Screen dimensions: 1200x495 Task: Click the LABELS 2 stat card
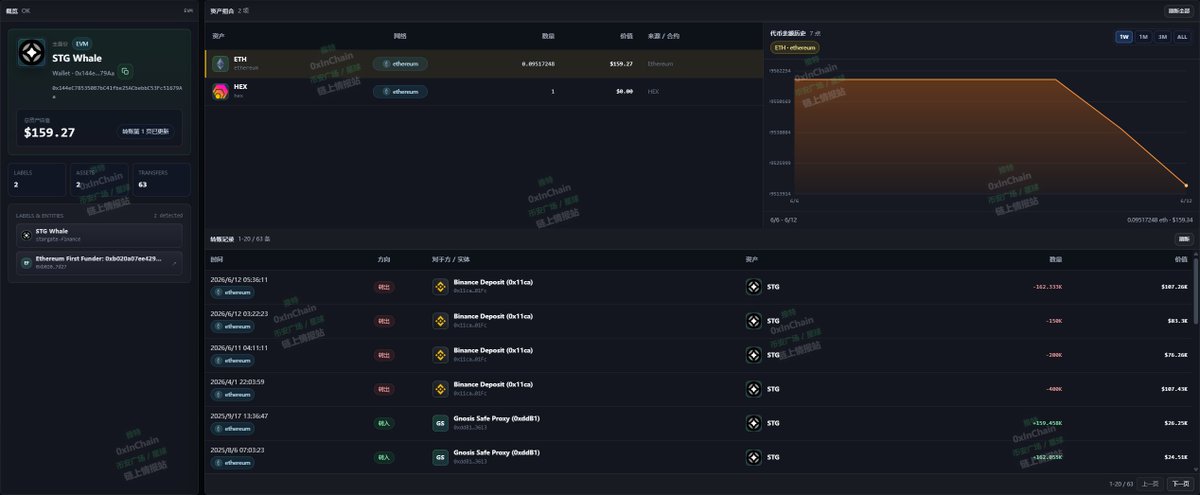37,179
